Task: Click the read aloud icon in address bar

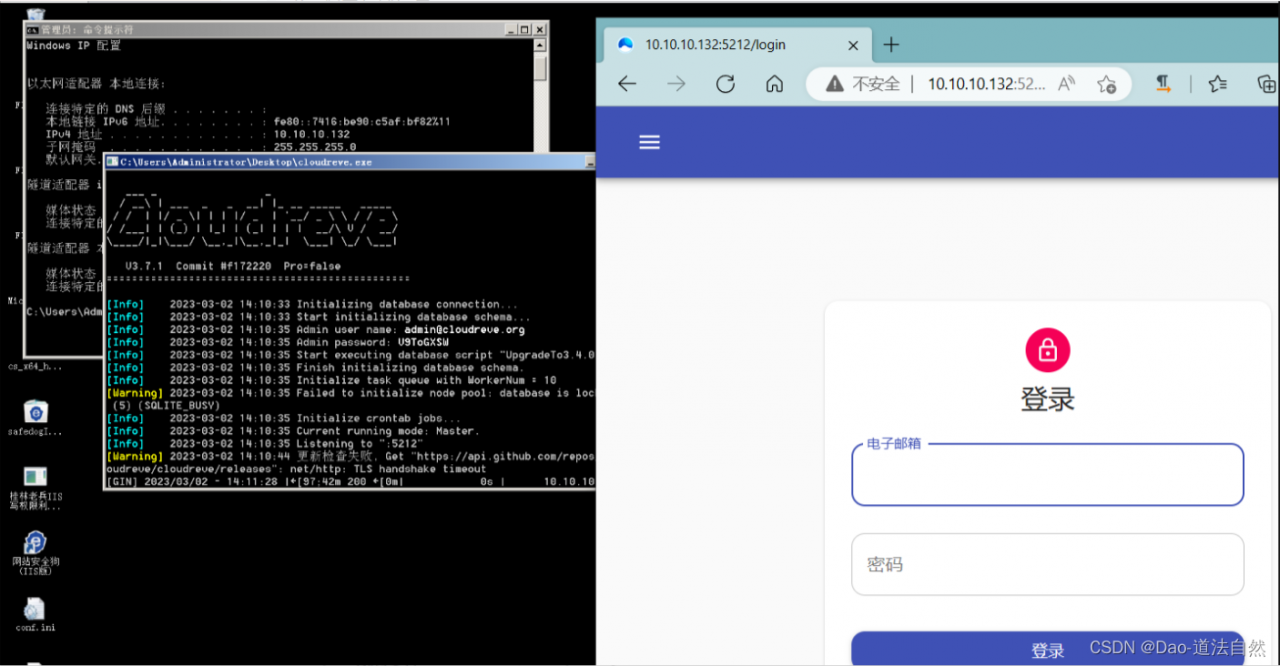Action: pos(1066,84)
